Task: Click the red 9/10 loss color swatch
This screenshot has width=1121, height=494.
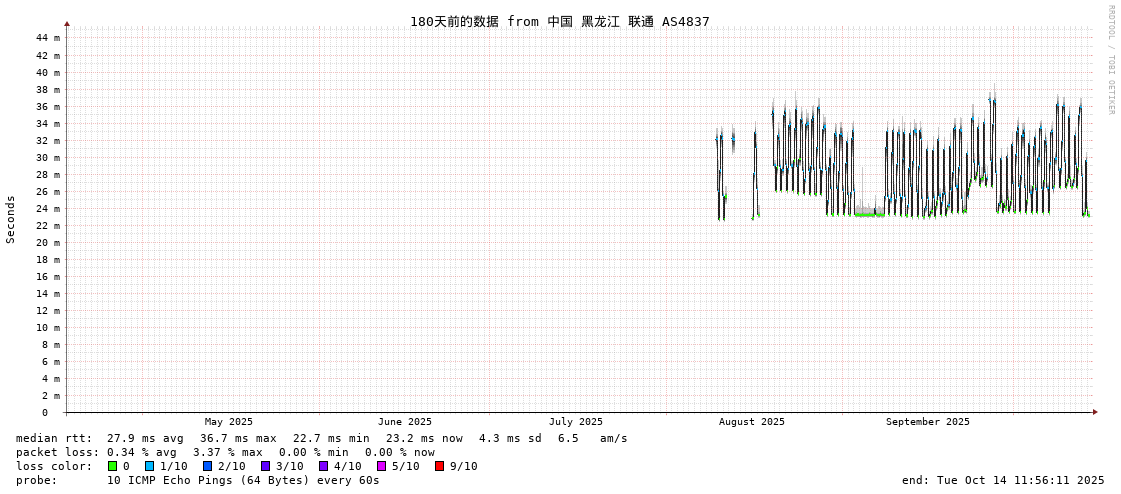Action: click(439, 466)
